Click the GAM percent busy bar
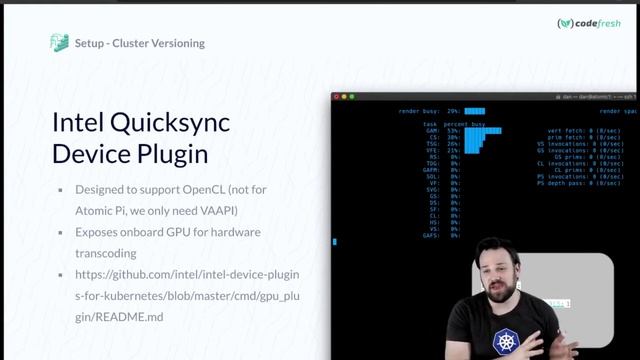This screenshot has width=640, height=360. click(483, 131)
